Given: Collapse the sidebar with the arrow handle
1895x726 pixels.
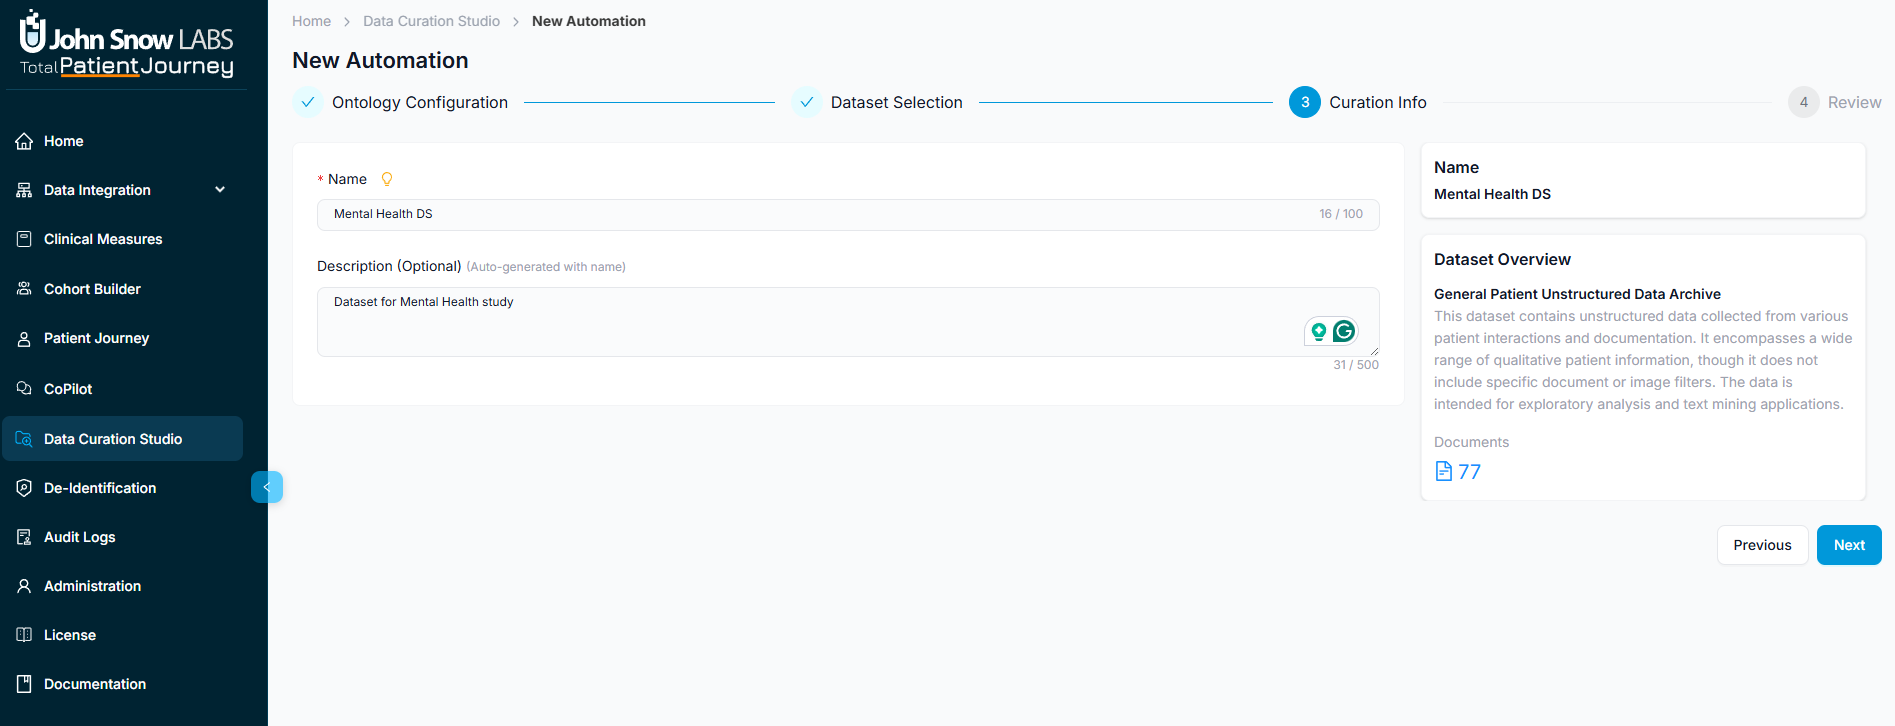Looking at the screenshot, I should 267,487.
